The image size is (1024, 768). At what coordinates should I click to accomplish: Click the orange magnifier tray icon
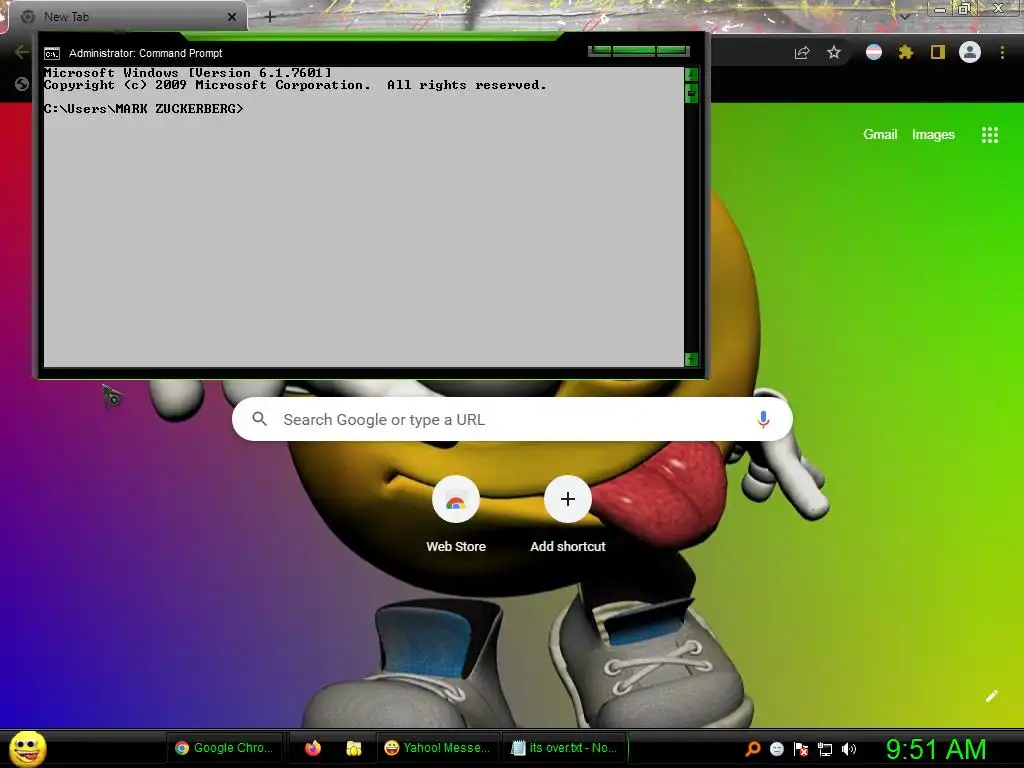point(753,748)
